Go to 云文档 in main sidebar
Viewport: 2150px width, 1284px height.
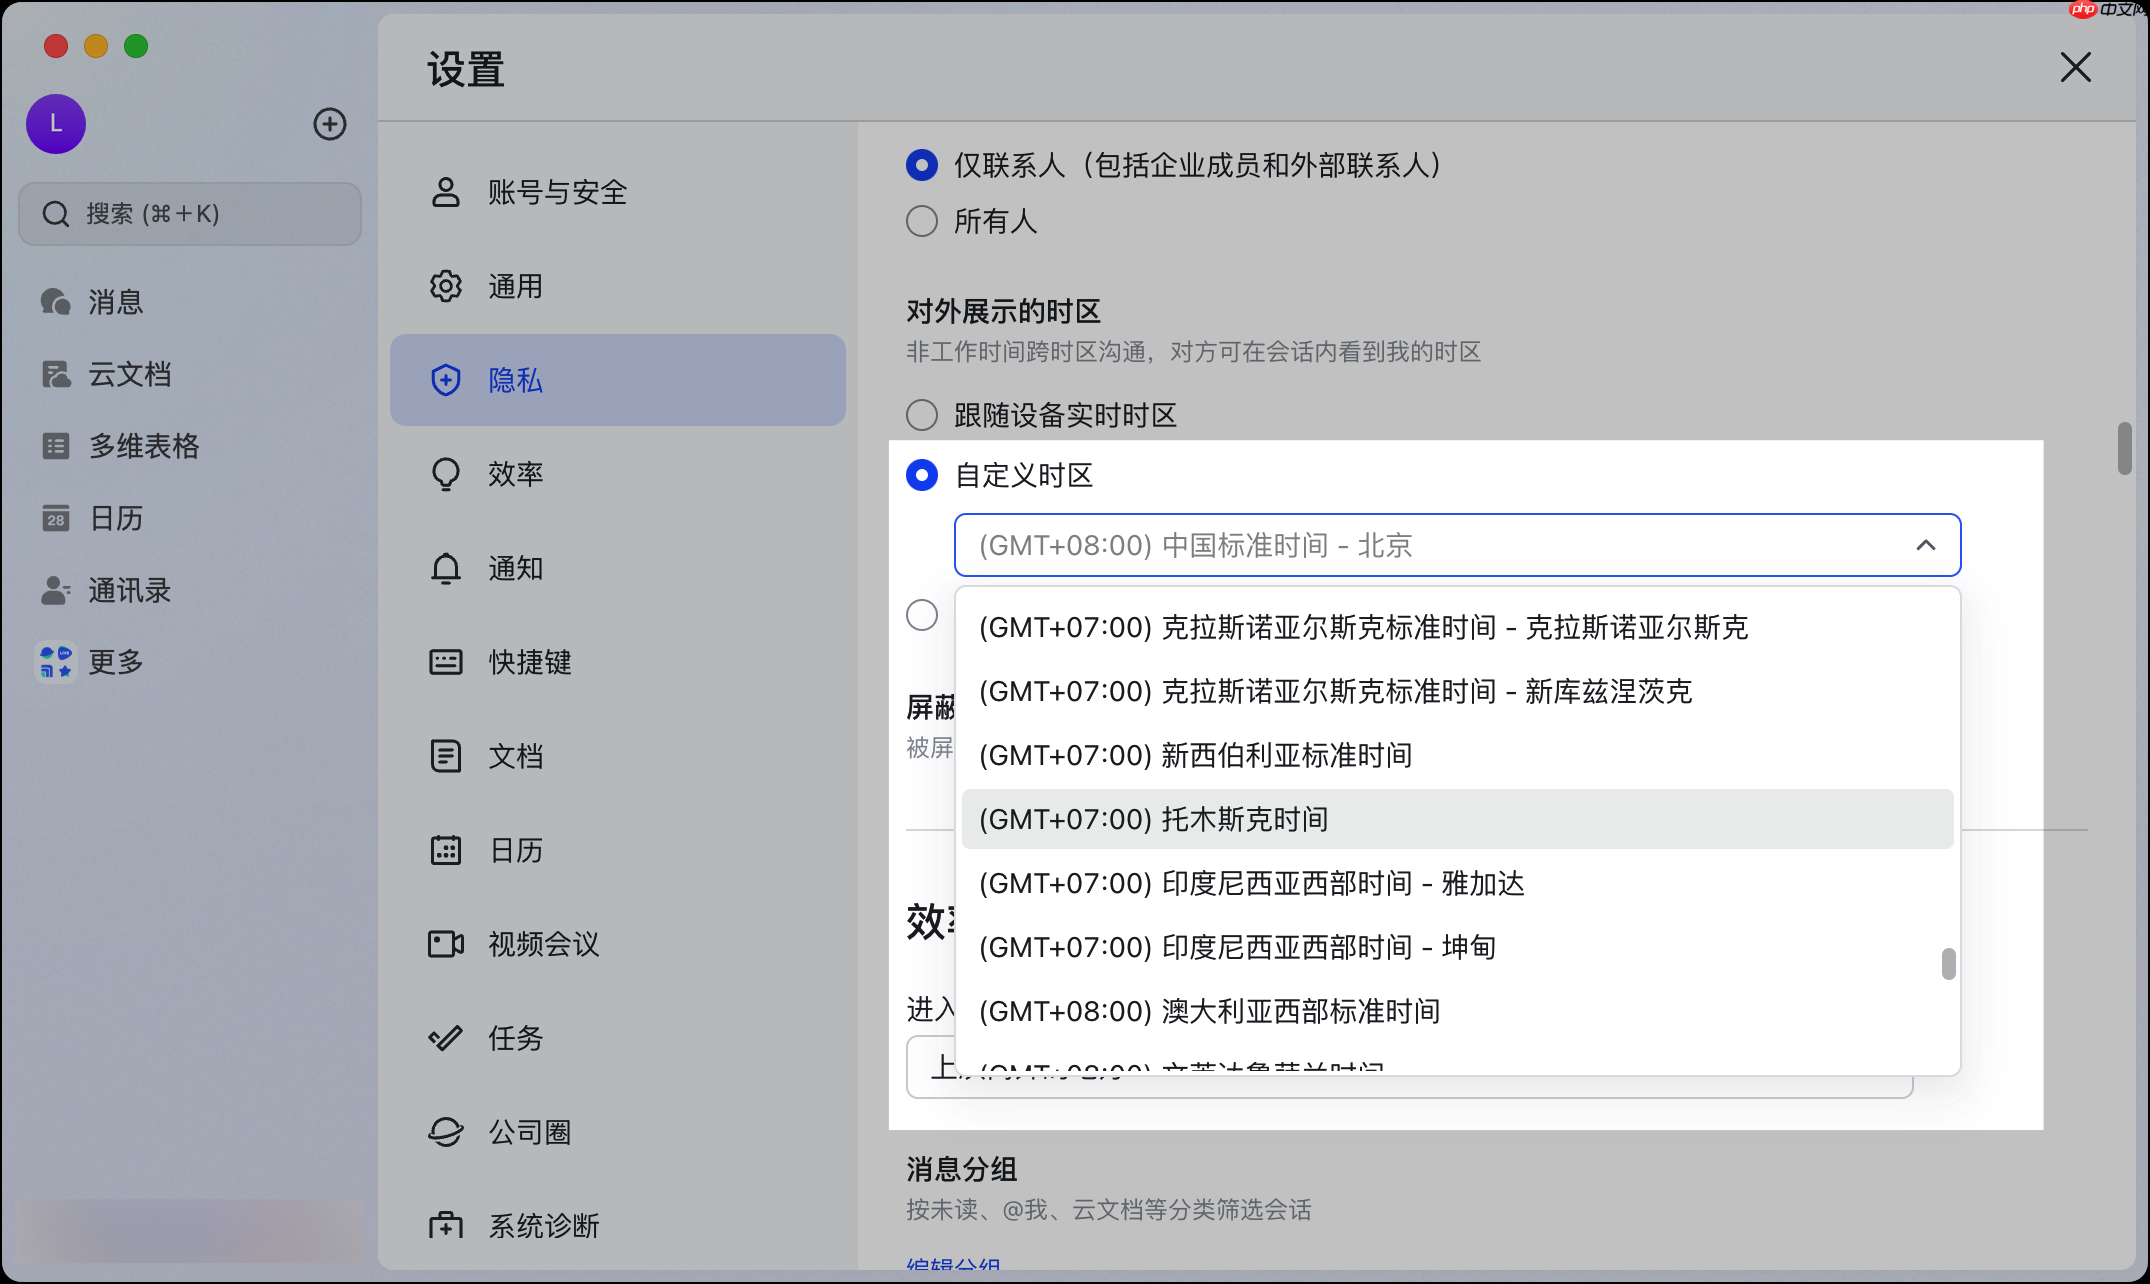190,374
